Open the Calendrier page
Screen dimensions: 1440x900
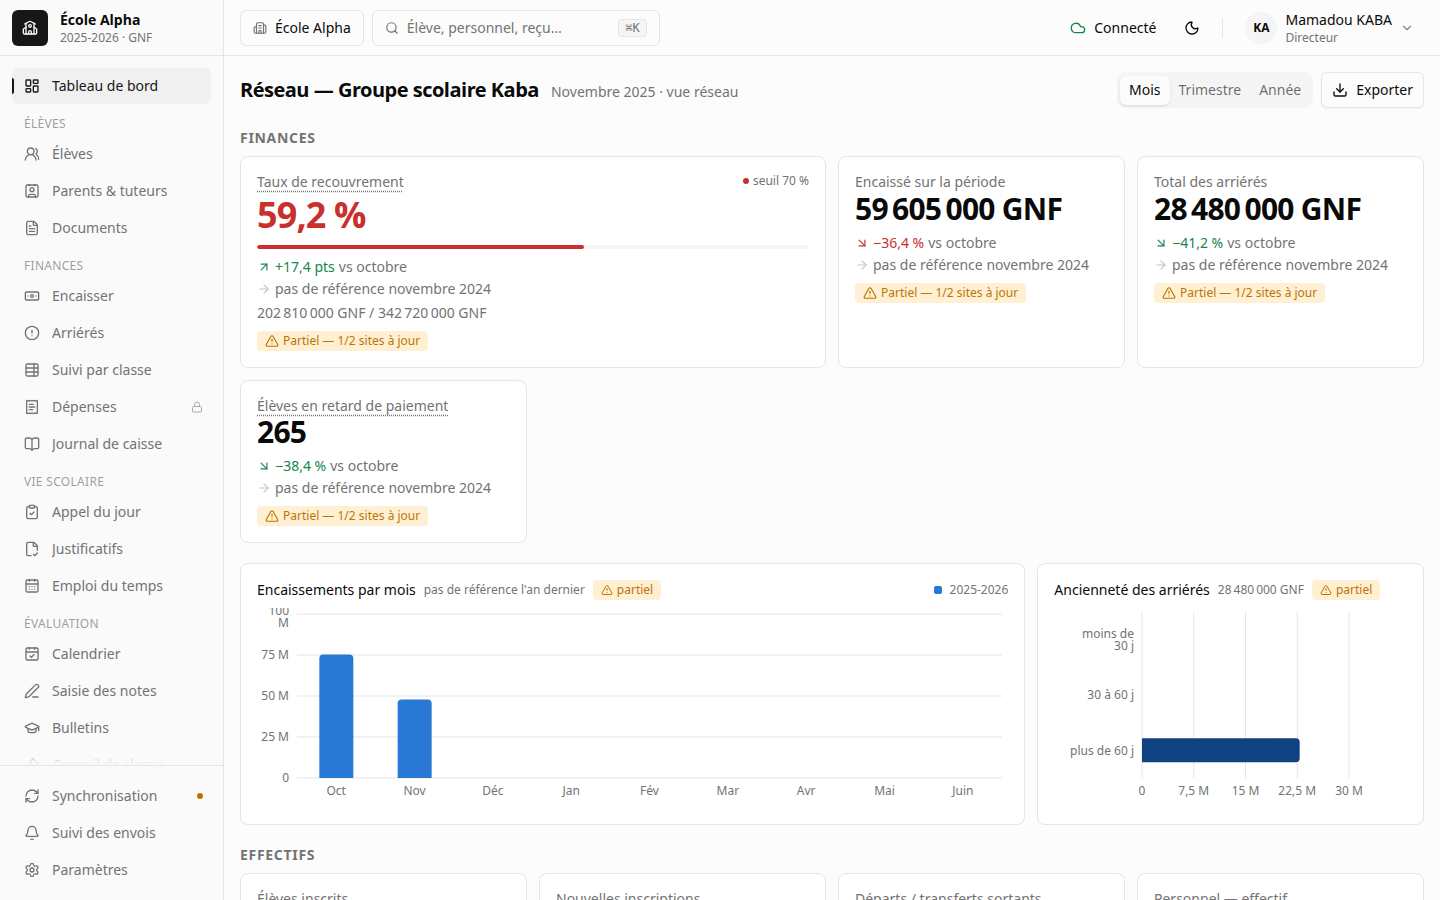tap(111, 654)
